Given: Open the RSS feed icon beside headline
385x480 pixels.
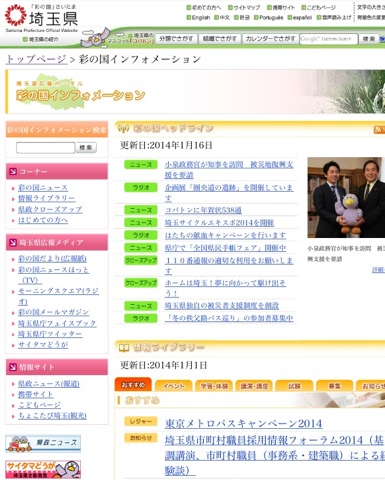Looking at the screenshot, I should coord(379,130).
